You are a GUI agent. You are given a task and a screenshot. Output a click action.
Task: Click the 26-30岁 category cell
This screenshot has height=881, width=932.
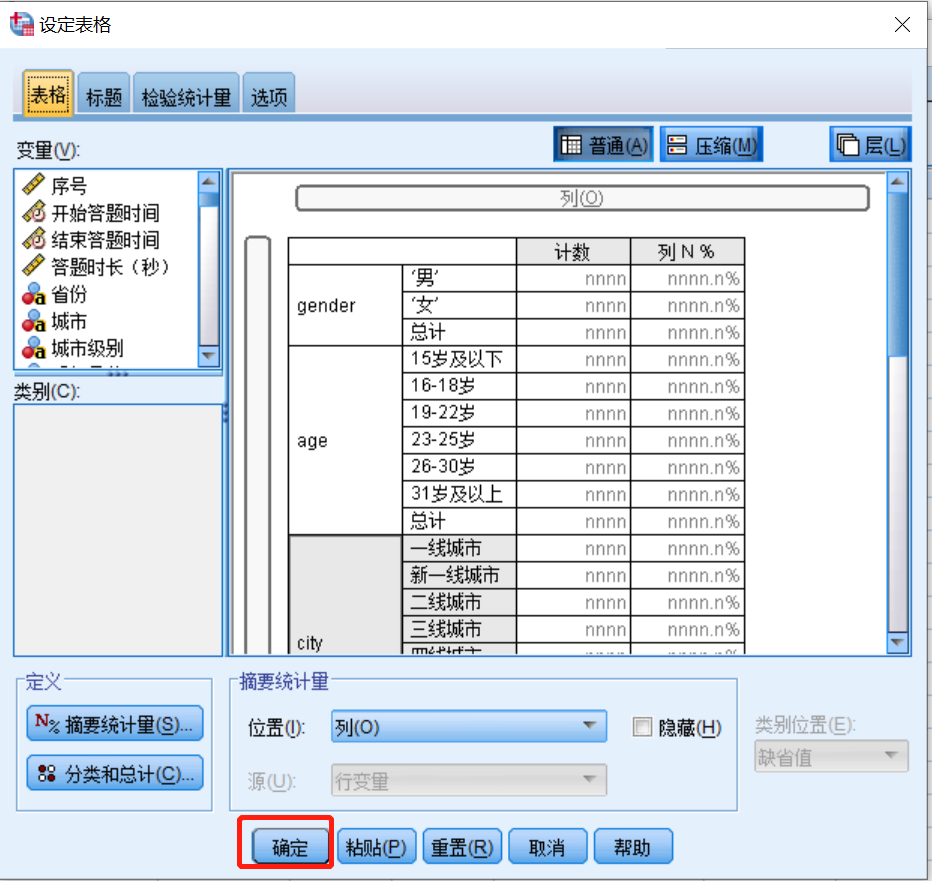click(459, 467)
